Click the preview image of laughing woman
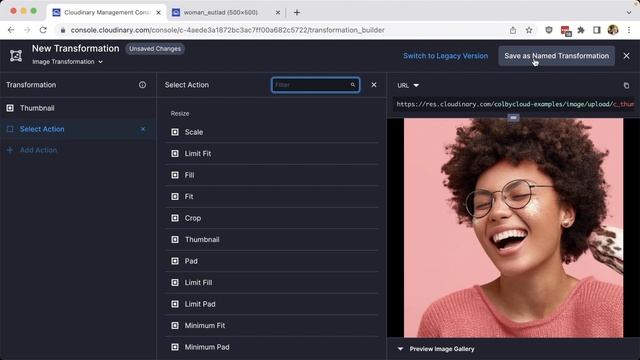The image size is (640, 360). click(513, 228)
